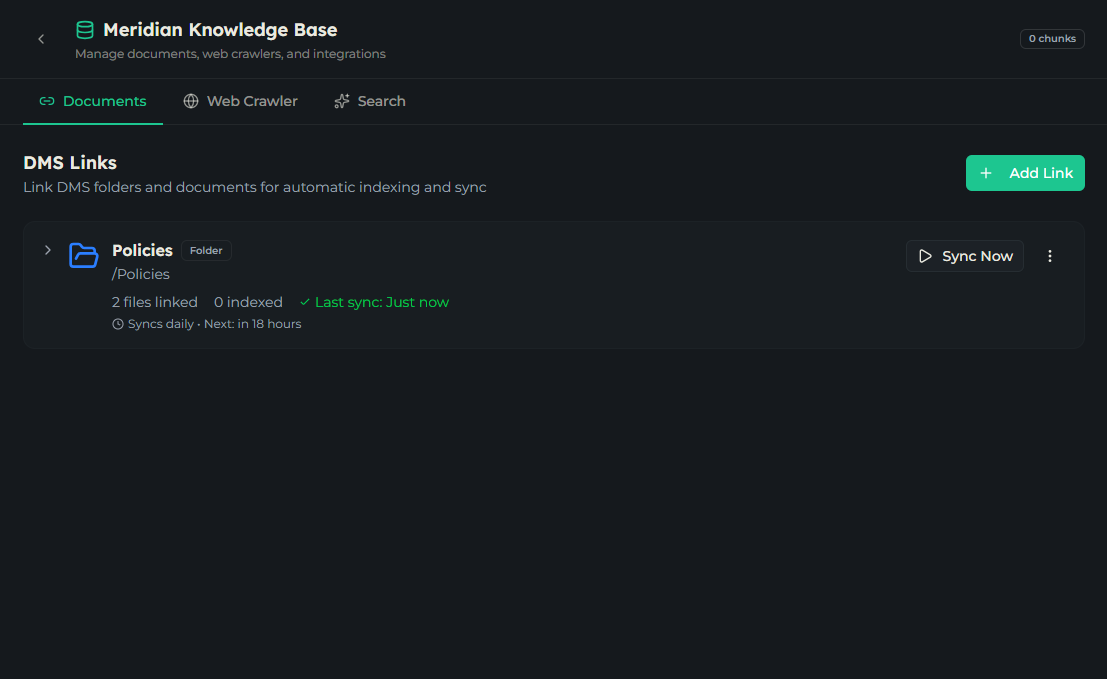1107x679 pixels.
Task: Click the clock icon next to Syncs daily
Action: [118, 324]
